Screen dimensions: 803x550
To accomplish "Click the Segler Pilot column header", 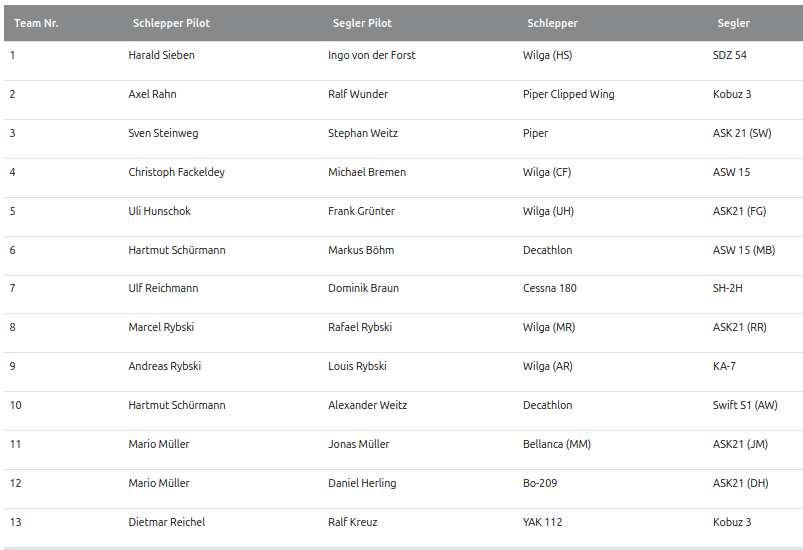I will pos(362,23).
